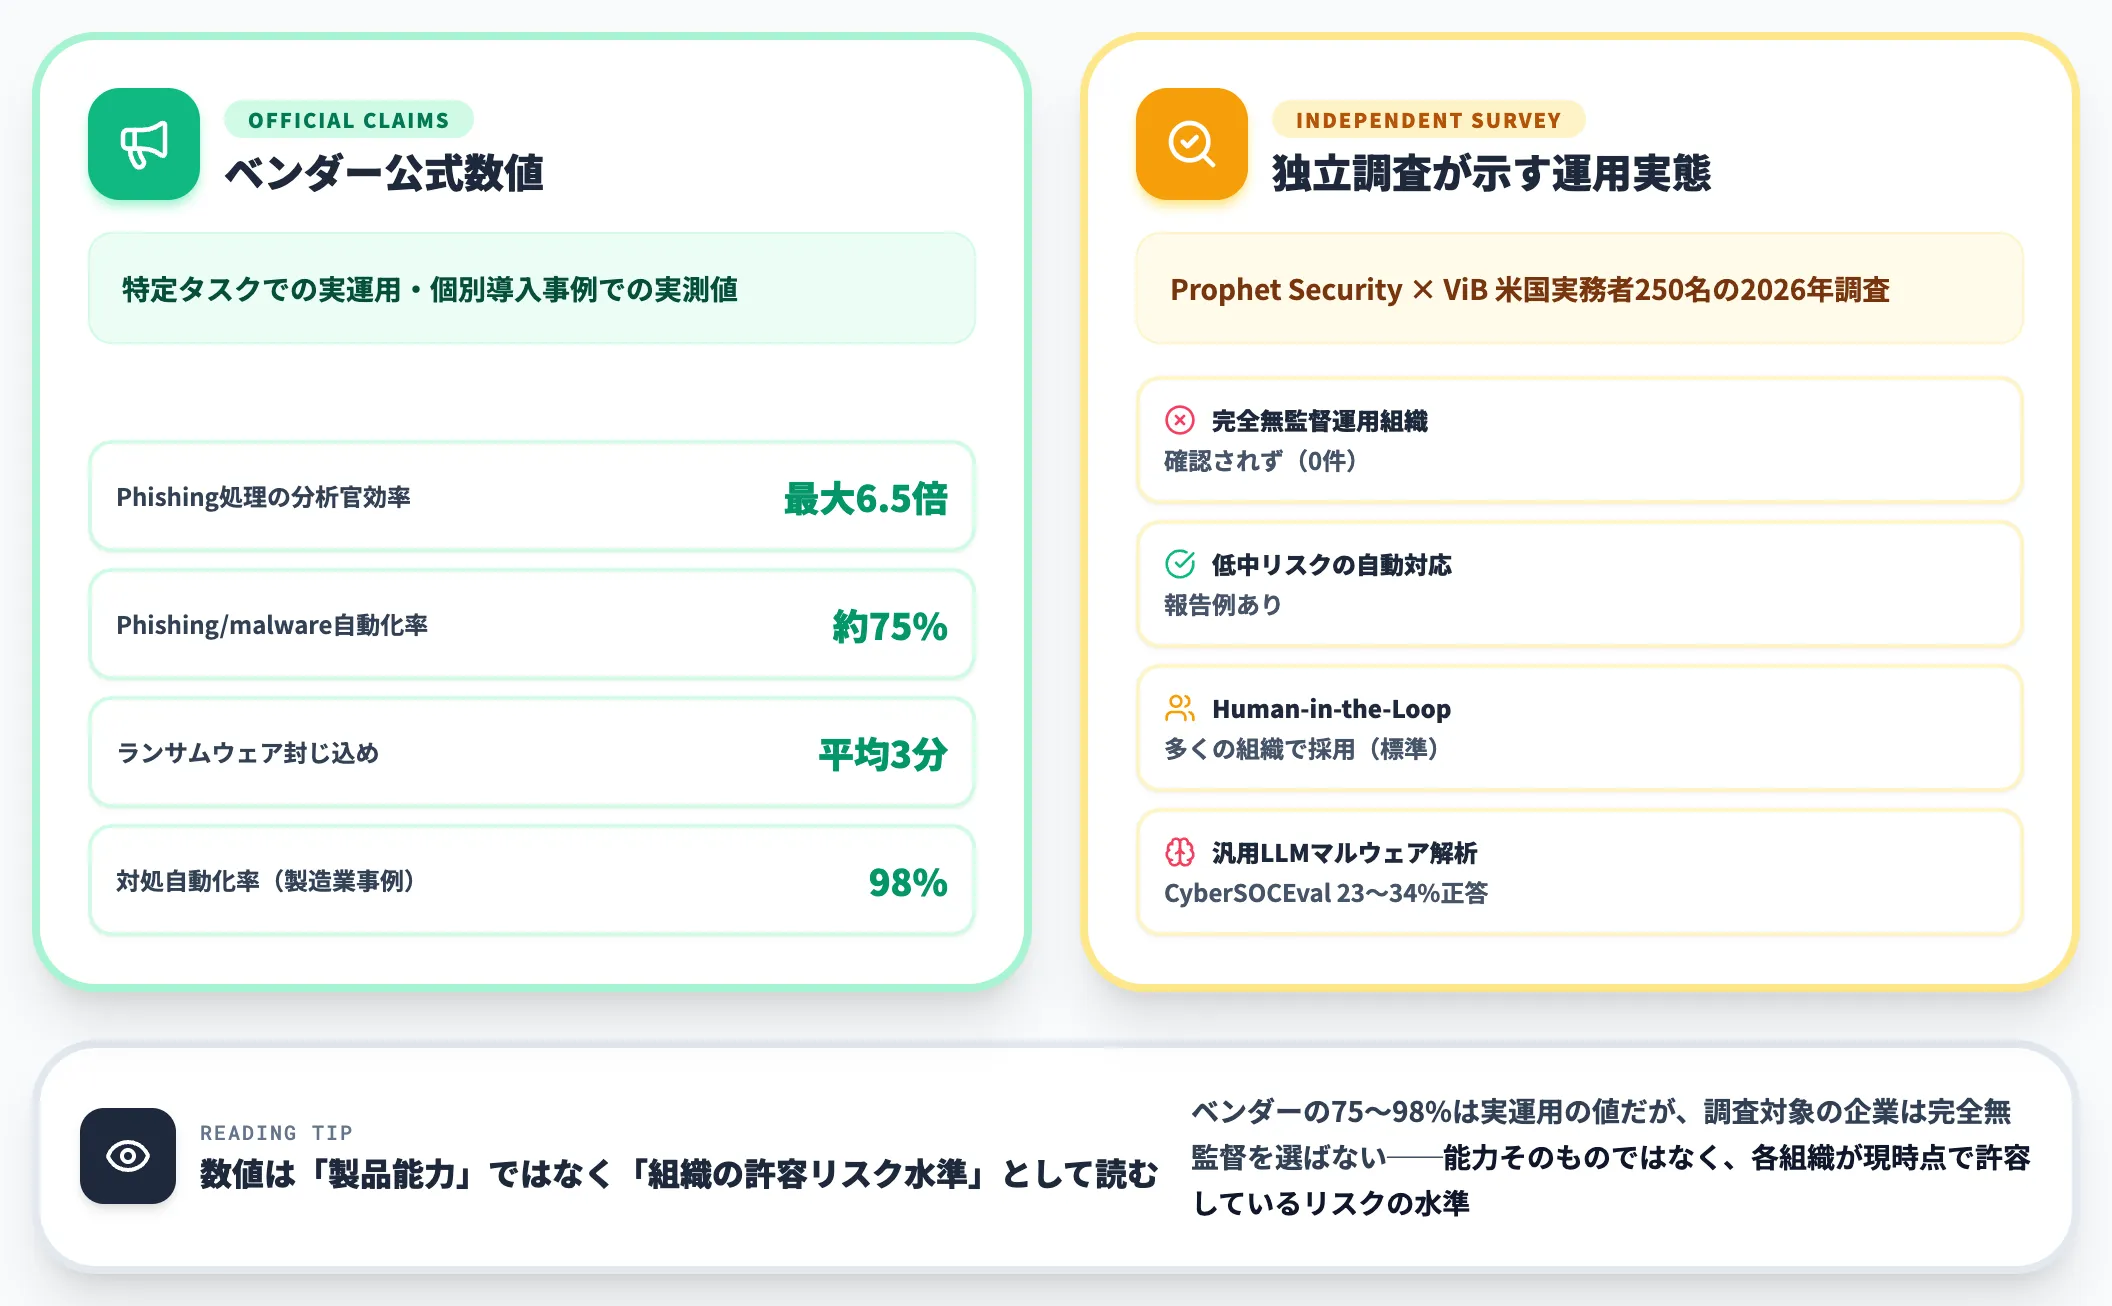Image resolution: width=2112 pixels, height=1306 pixels.
Task: Click the text 確認されず（0件）
Action: click(1260, 461)
